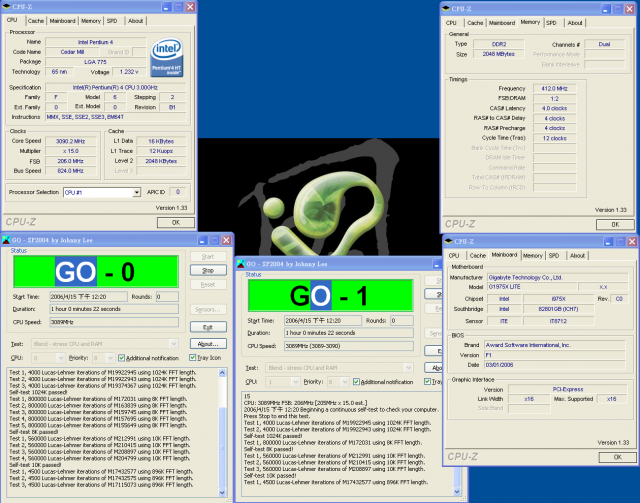The width and height of the screenshot is (640, 503).
Task: Click Start button in GO - 0 window
Action: [x=208, y=256]
